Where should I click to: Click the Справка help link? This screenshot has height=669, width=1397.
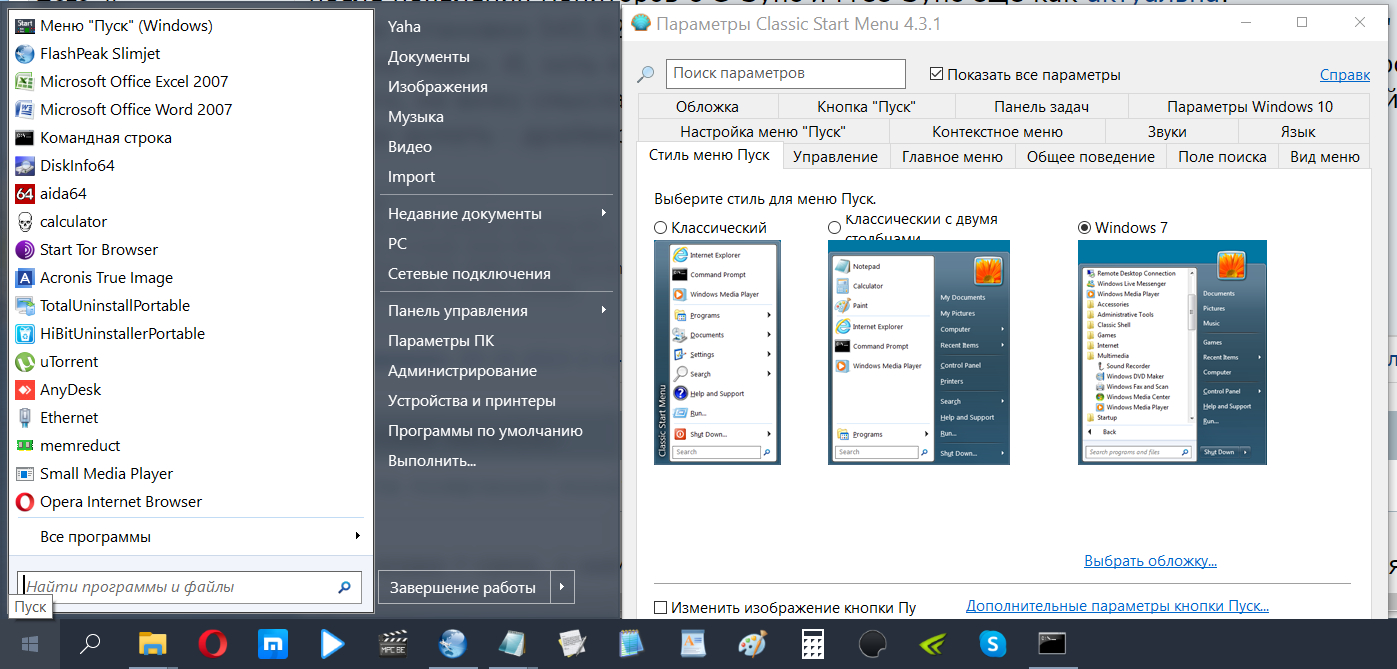(1344, 75)
